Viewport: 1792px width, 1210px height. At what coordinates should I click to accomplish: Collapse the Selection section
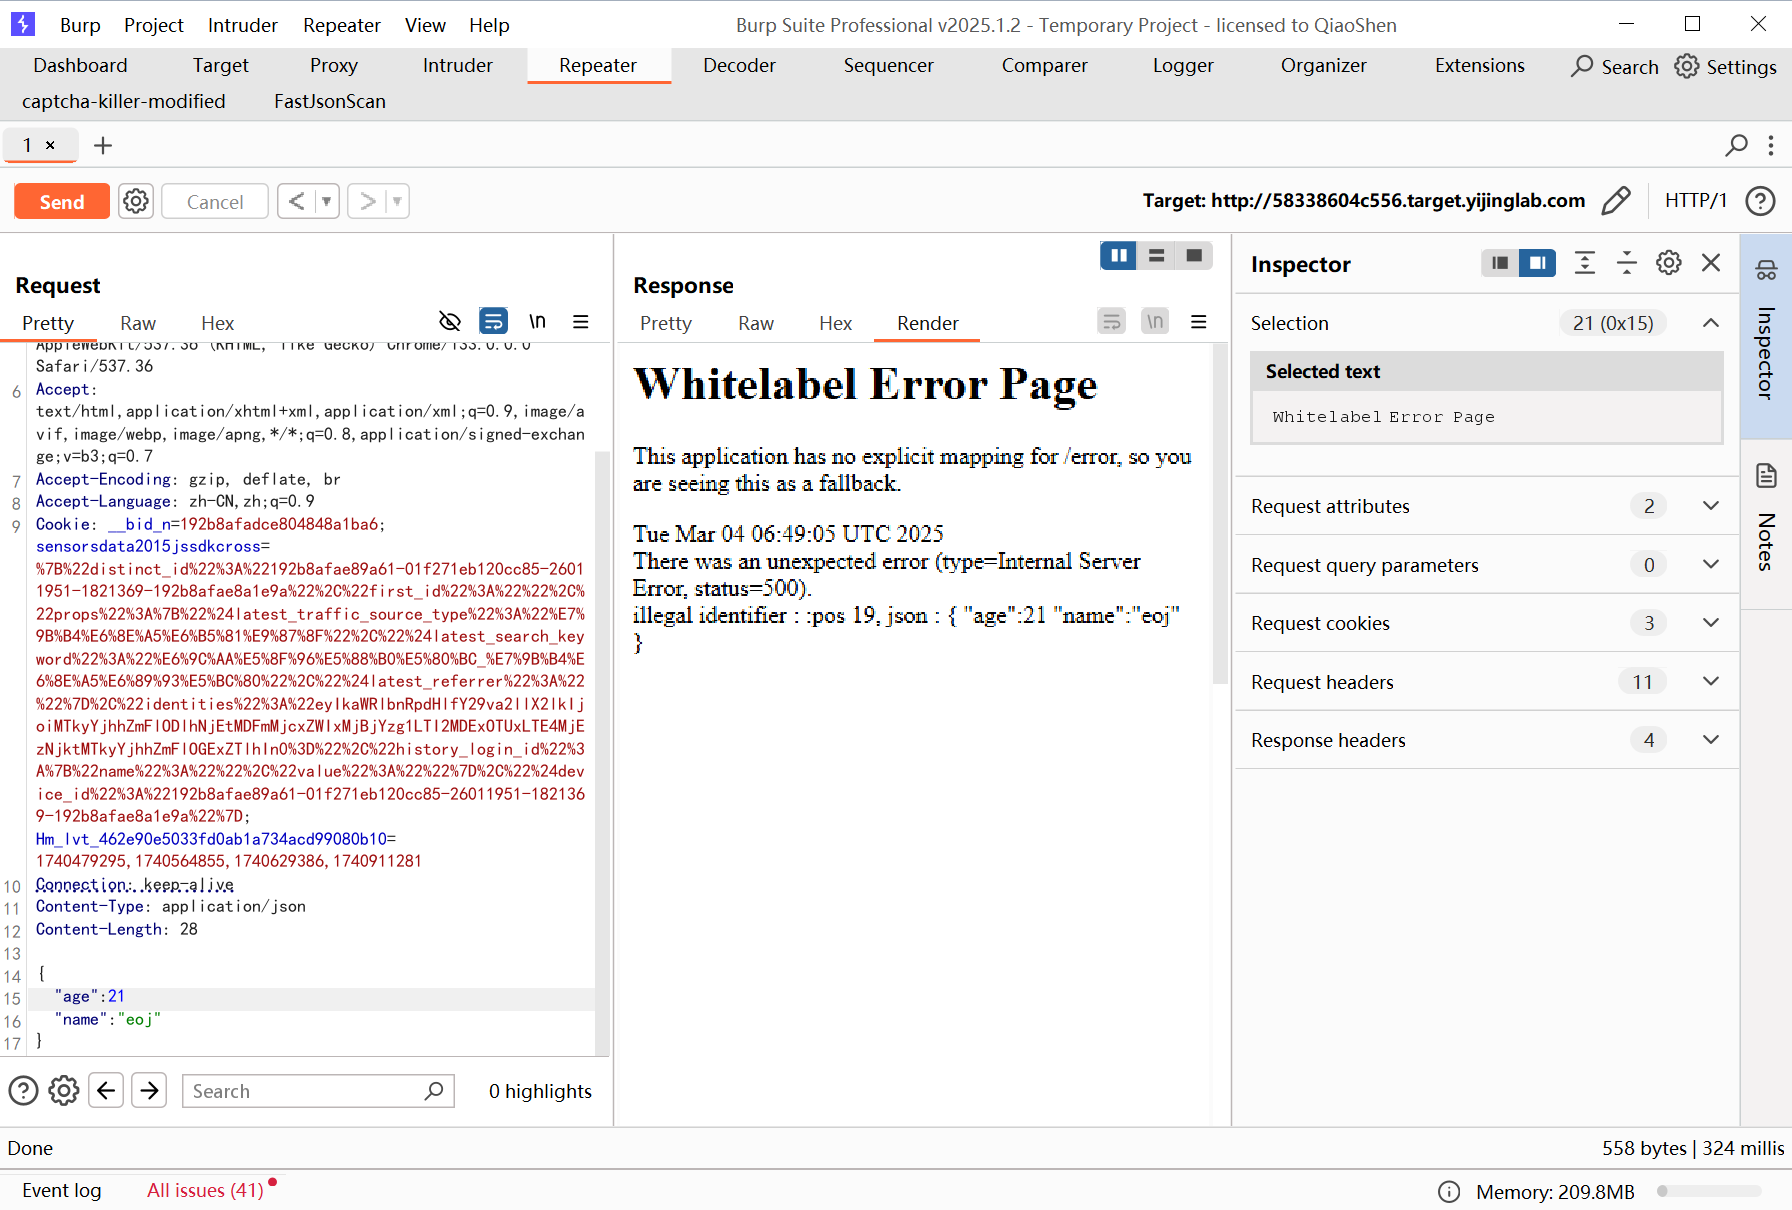tap(1711, 323)
